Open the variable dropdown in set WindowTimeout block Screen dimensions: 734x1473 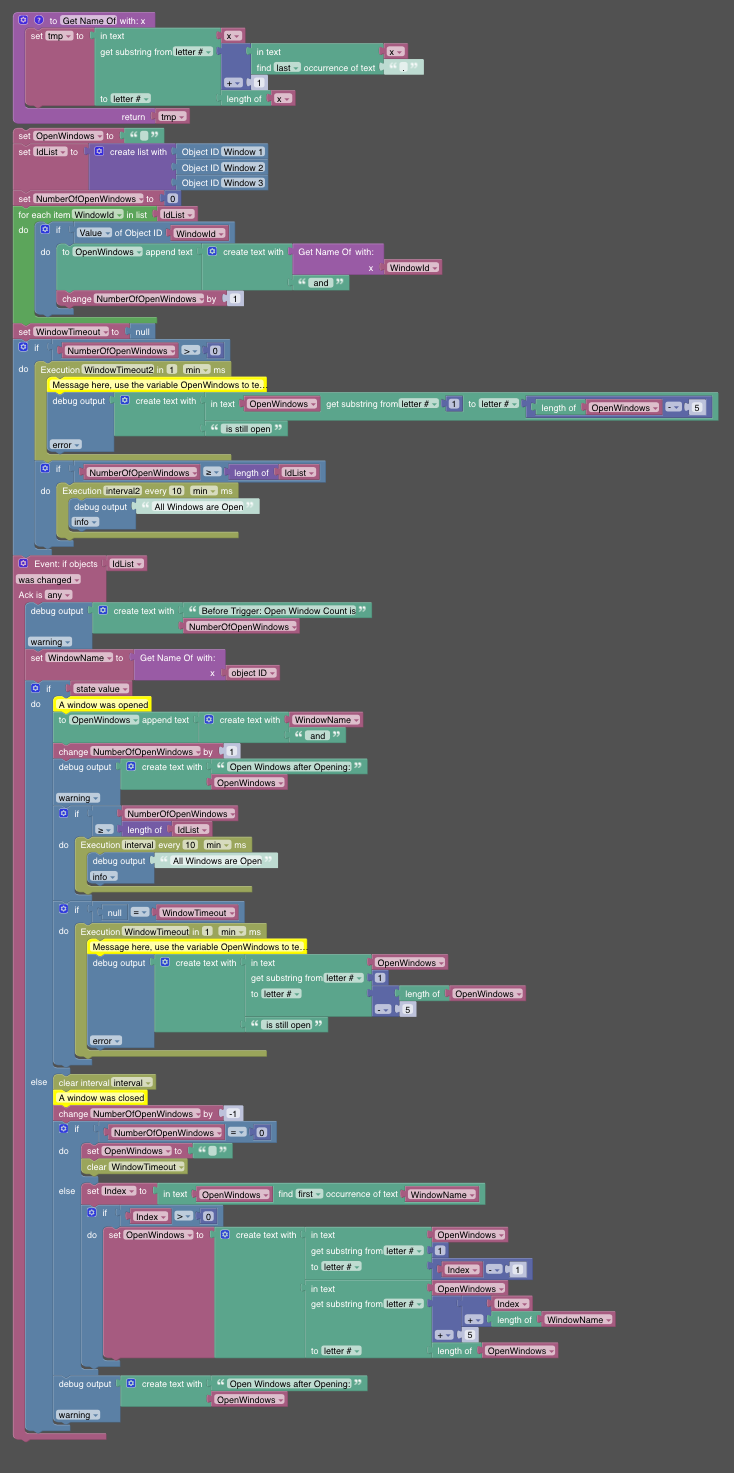click(x=69, y=331)
